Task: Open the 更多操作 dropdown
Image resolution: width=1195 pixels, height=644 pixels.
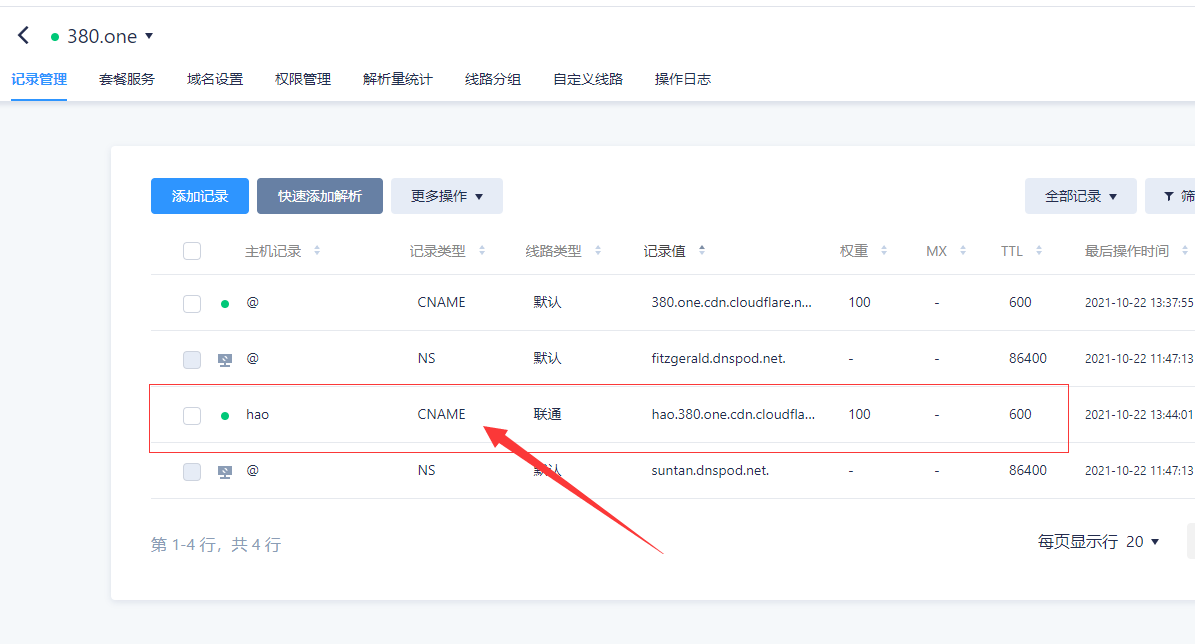Action: pyautogui.click(x=446, y=196)
